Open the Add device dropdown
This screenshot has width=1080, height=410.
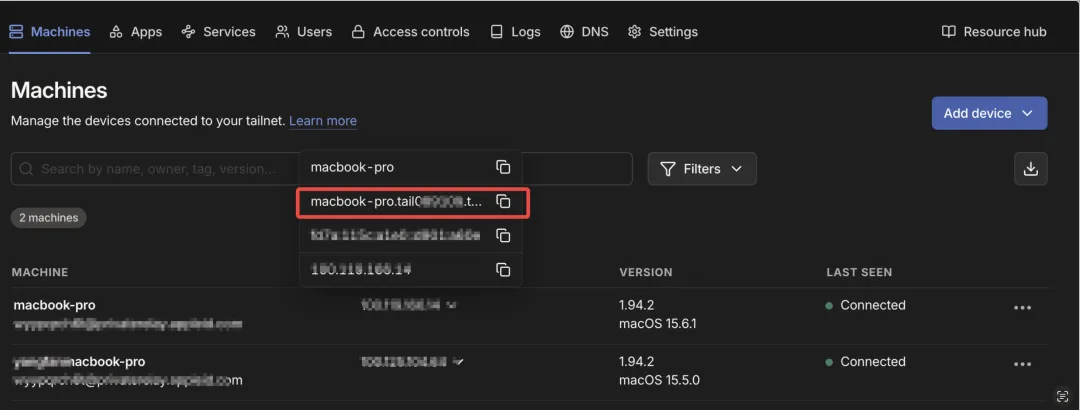(x=989, y=113)
